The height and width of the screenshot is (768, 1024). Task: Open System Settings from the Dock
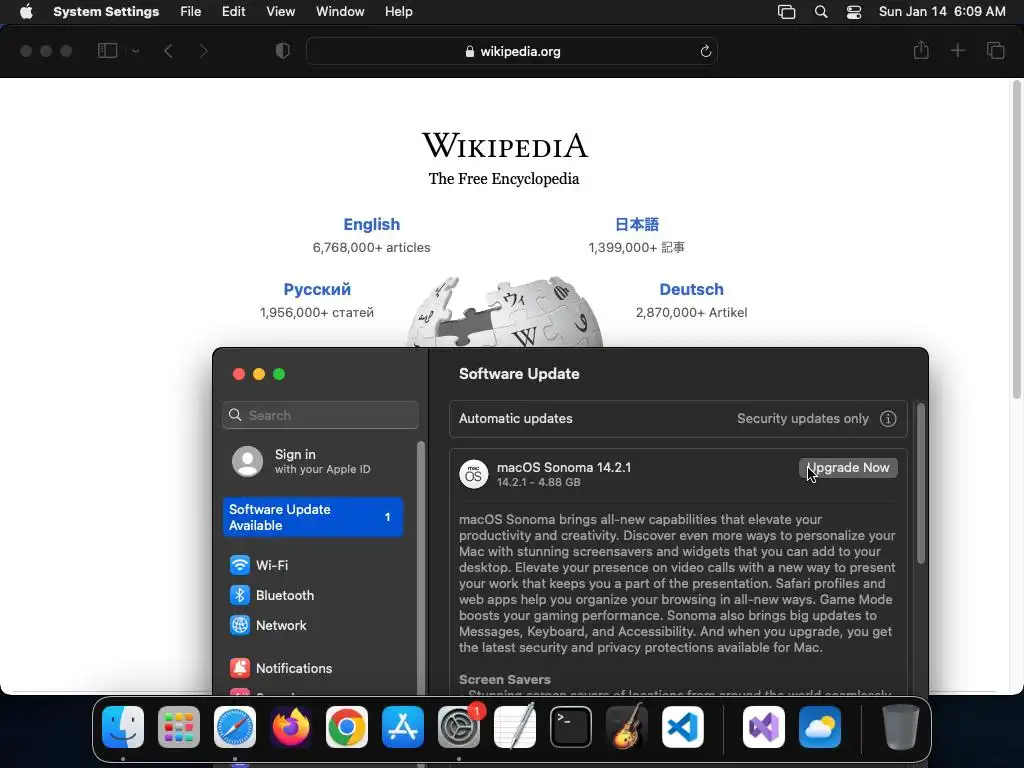pos(459,726)
